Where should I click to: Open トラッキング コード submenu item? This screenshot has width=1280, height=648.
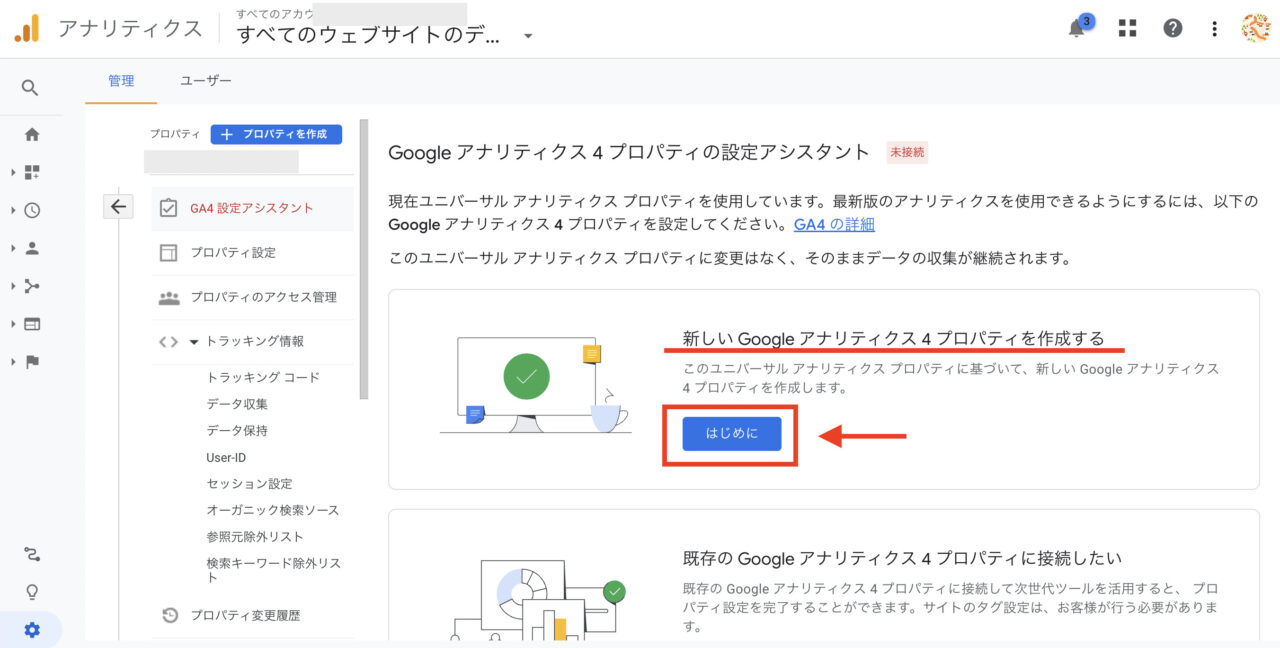[263, 377]
